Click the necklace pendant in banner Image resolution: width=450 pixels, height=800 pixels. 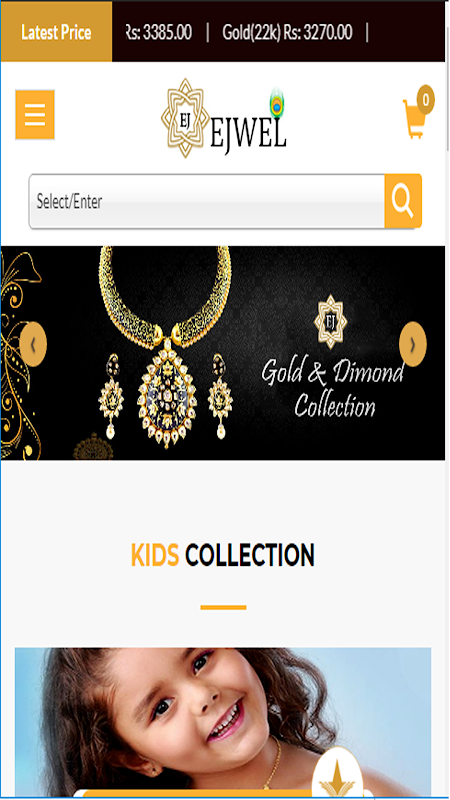tap(167, 393)
